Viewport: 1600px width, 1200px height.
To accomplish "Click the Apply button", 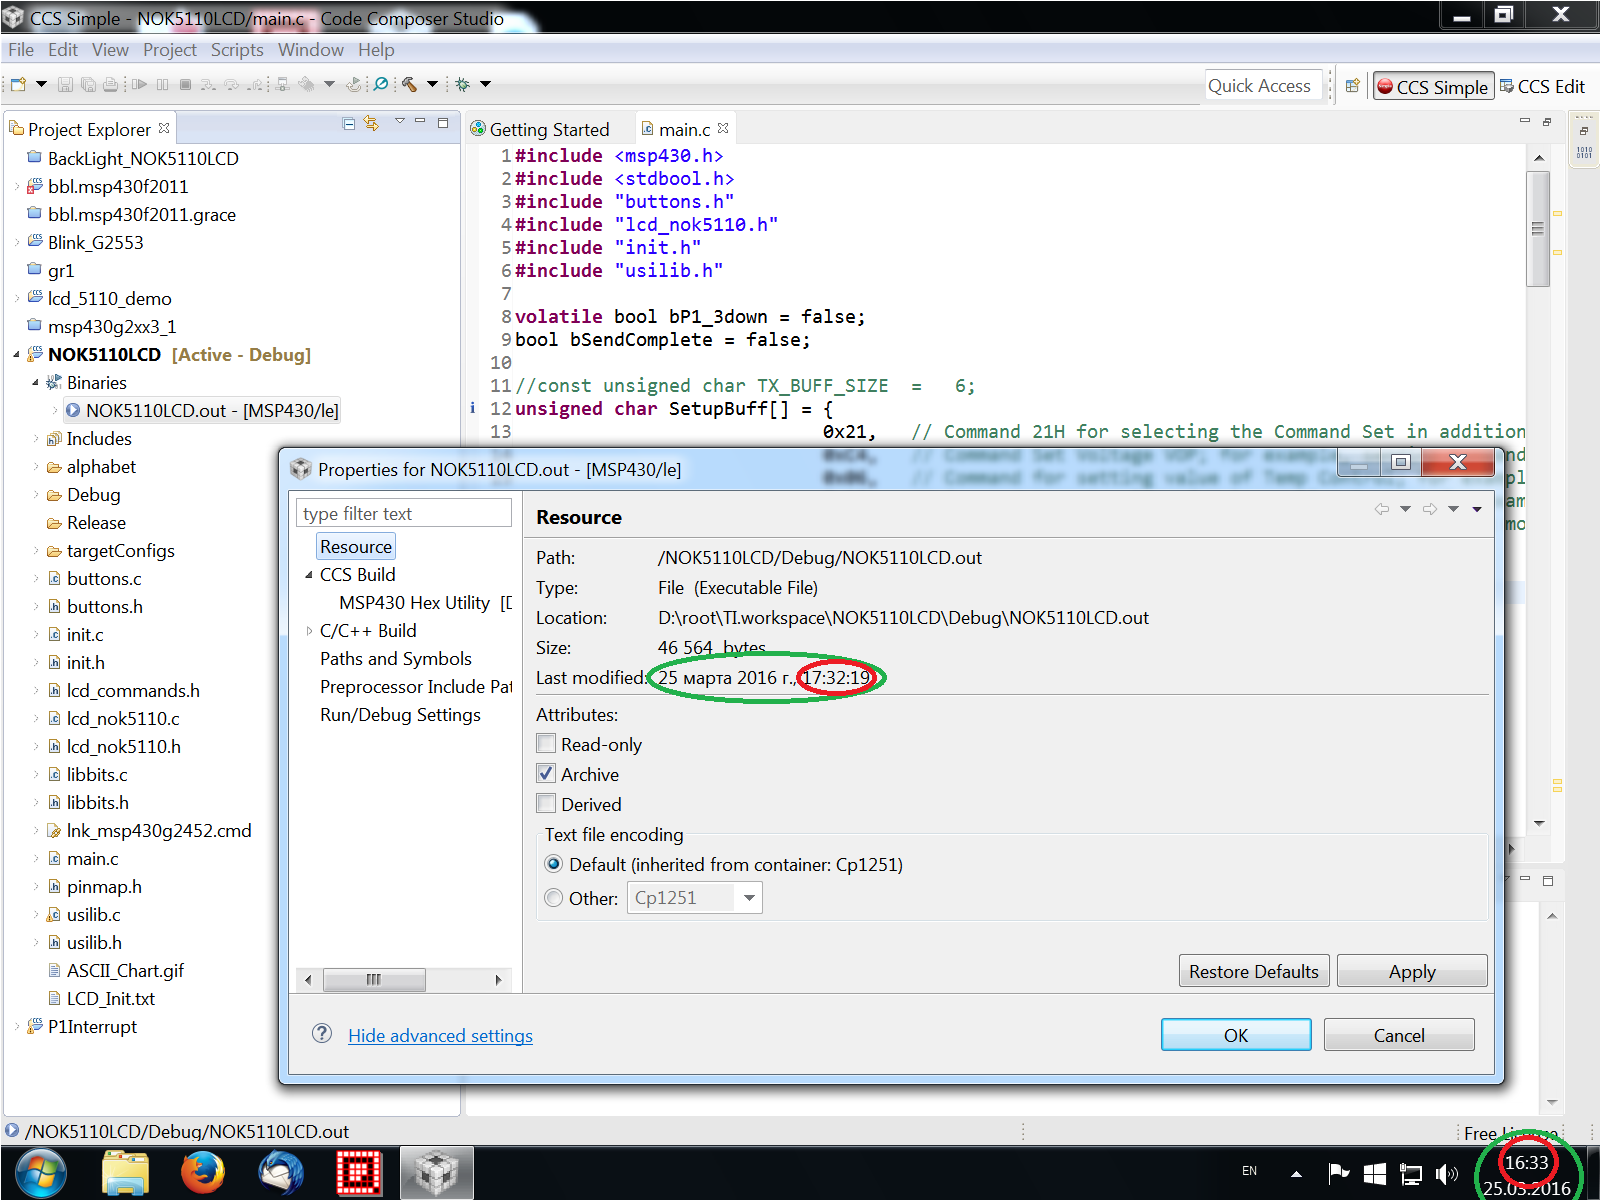I will point(1412,971).
